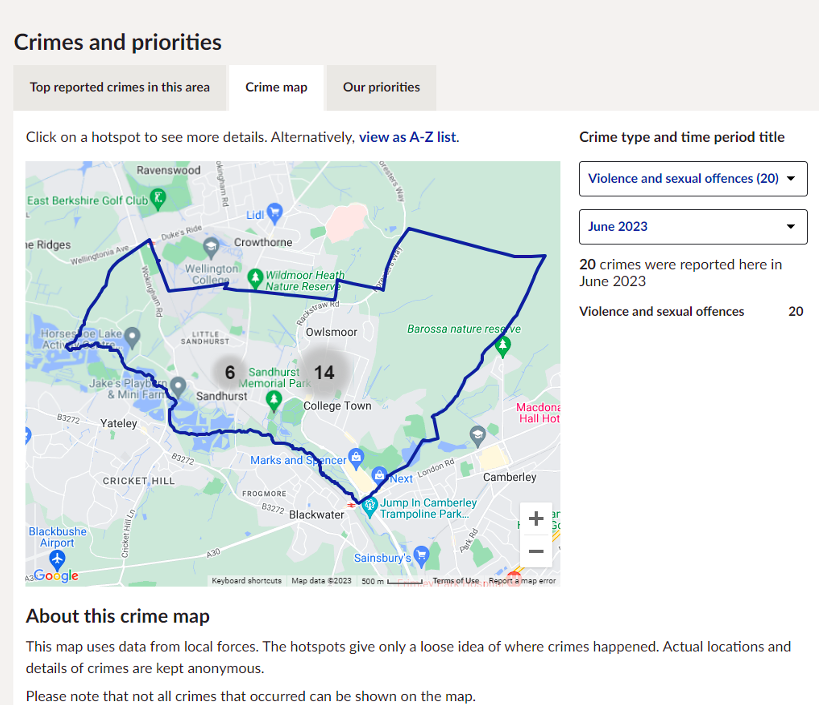Click the Sainsbury's shopping cart pin
Screen dimensions: 820x710
[421, 555]
